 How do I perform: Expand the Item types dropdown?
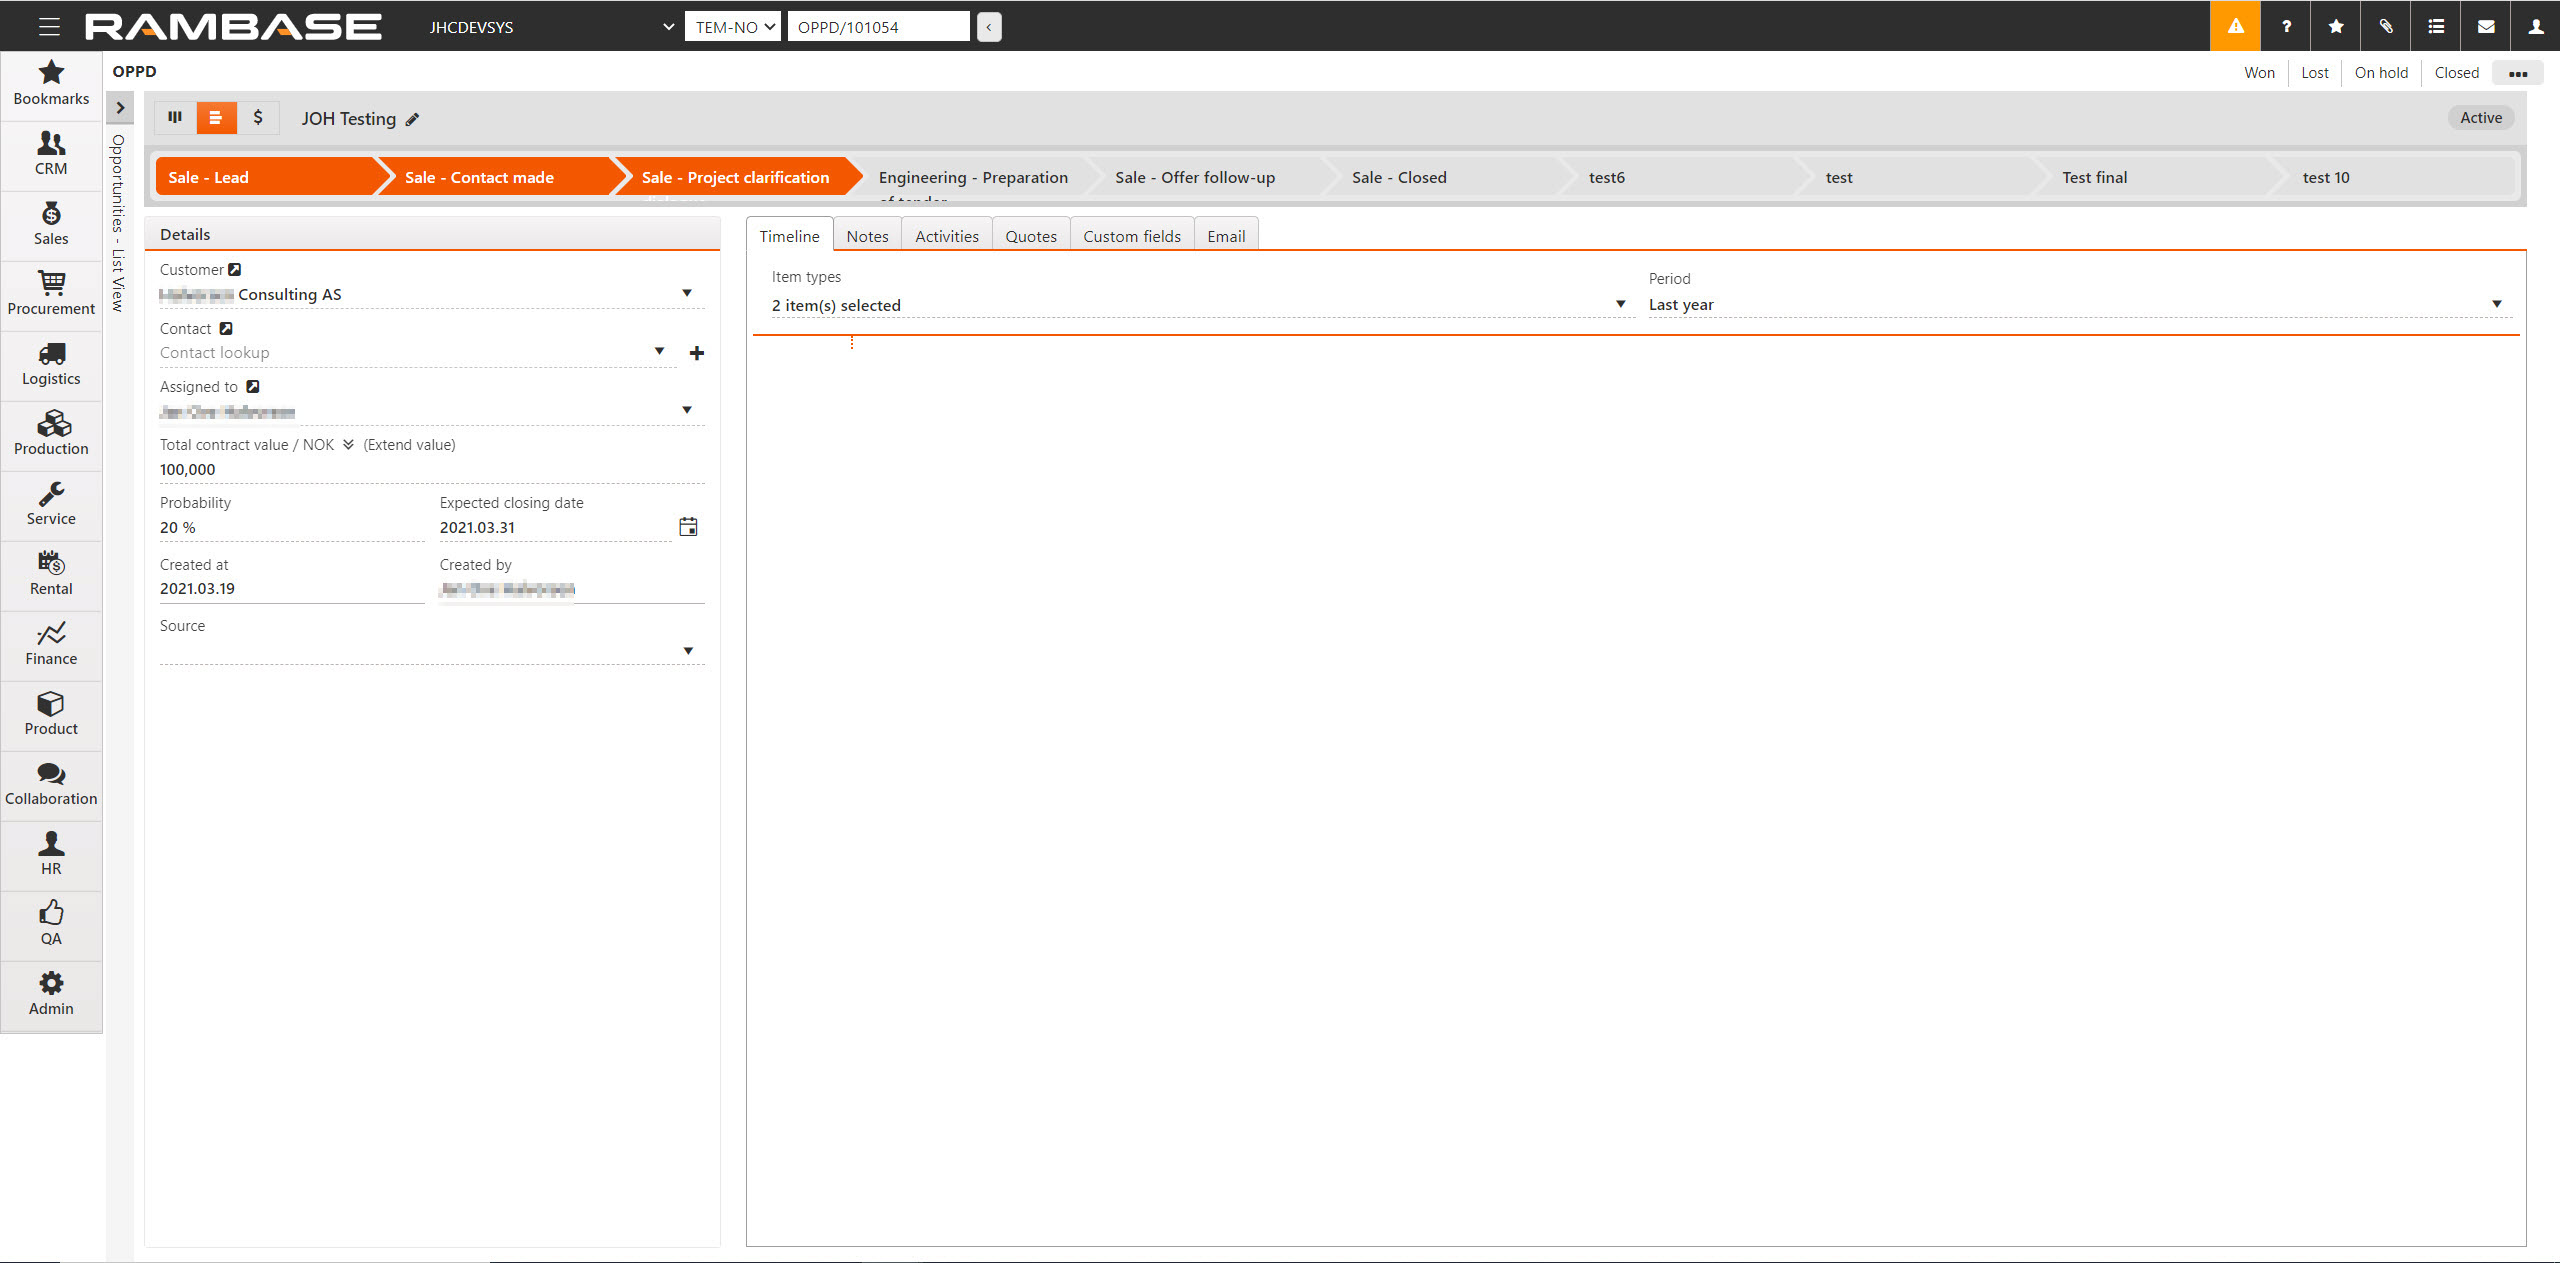[x=1620, y=304]
